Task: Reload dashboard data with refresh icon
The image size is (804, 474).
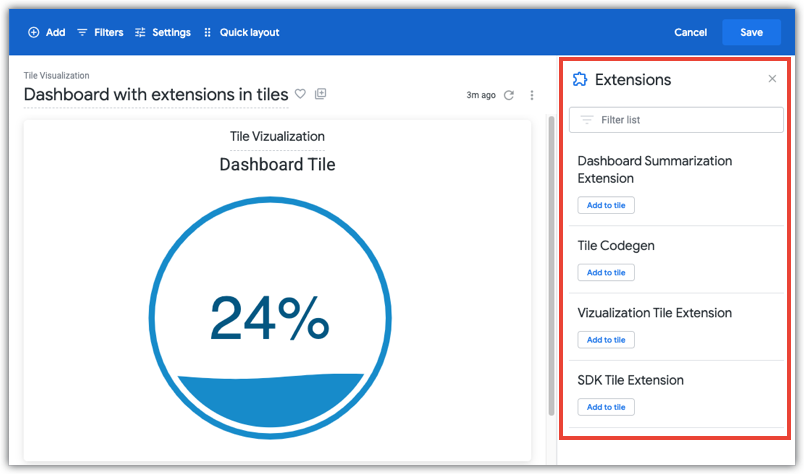Action: [x=509, y=95]
